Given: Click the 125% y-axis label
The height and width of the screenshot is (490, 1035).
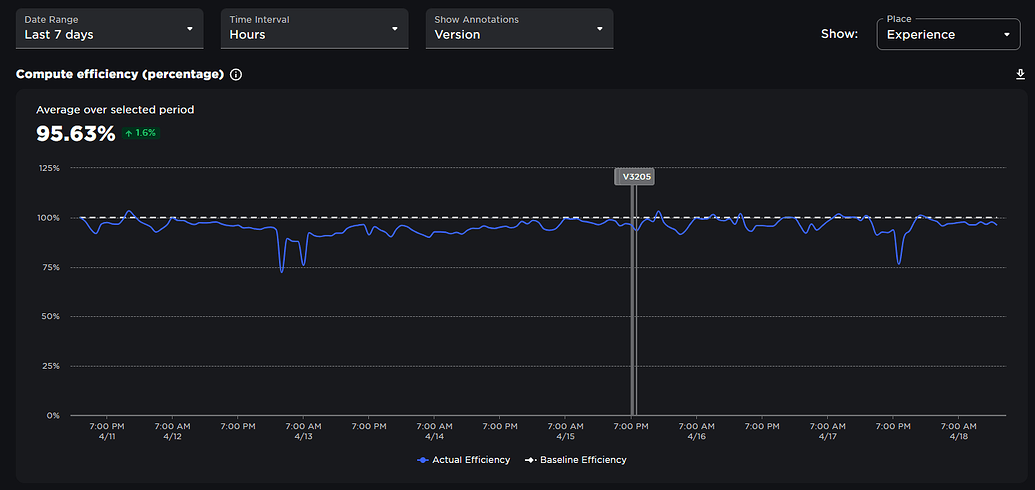Looking at the screenshot, I should (50, 168).
